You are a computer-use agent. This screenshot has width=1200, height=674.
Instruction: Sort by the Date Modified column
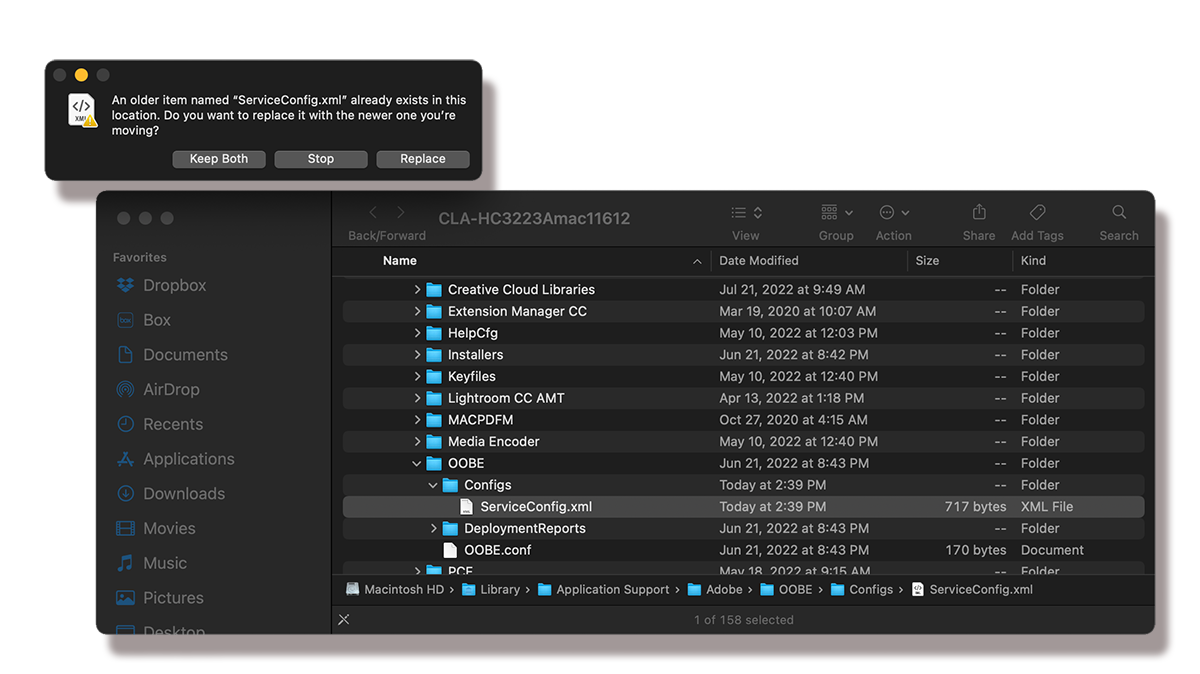point(759,261)
